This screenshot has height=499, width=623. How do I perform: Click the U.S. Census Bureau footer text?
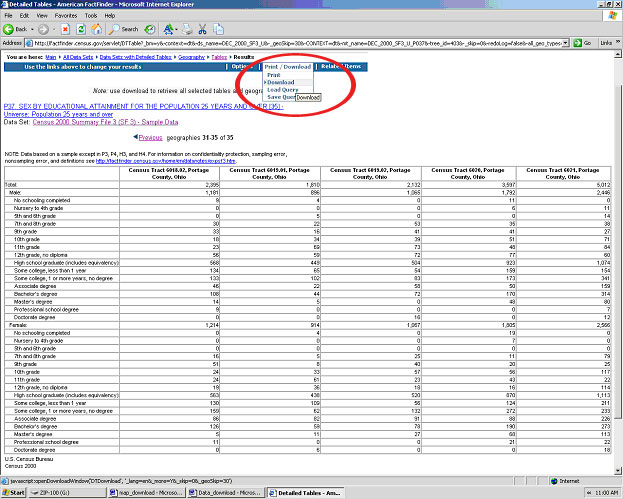coord(29,459)
